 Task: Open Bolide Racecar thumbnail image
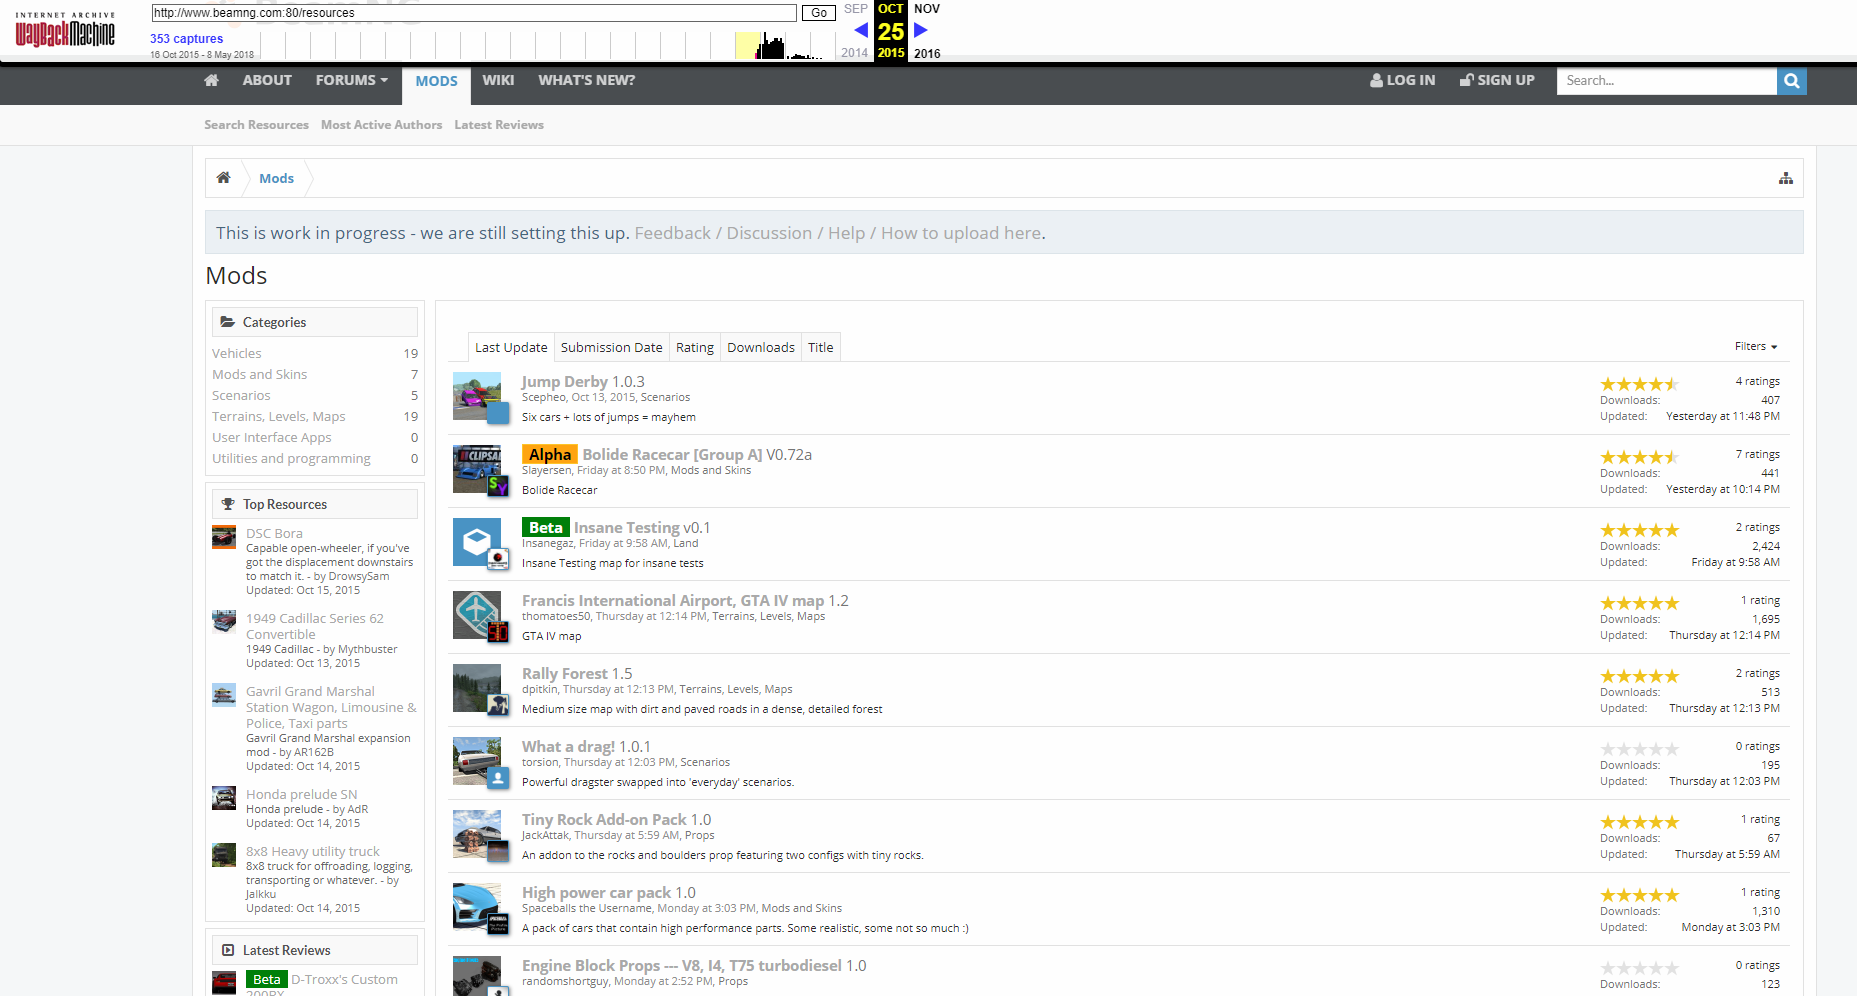pyautogui.click(x=477, y=469)
